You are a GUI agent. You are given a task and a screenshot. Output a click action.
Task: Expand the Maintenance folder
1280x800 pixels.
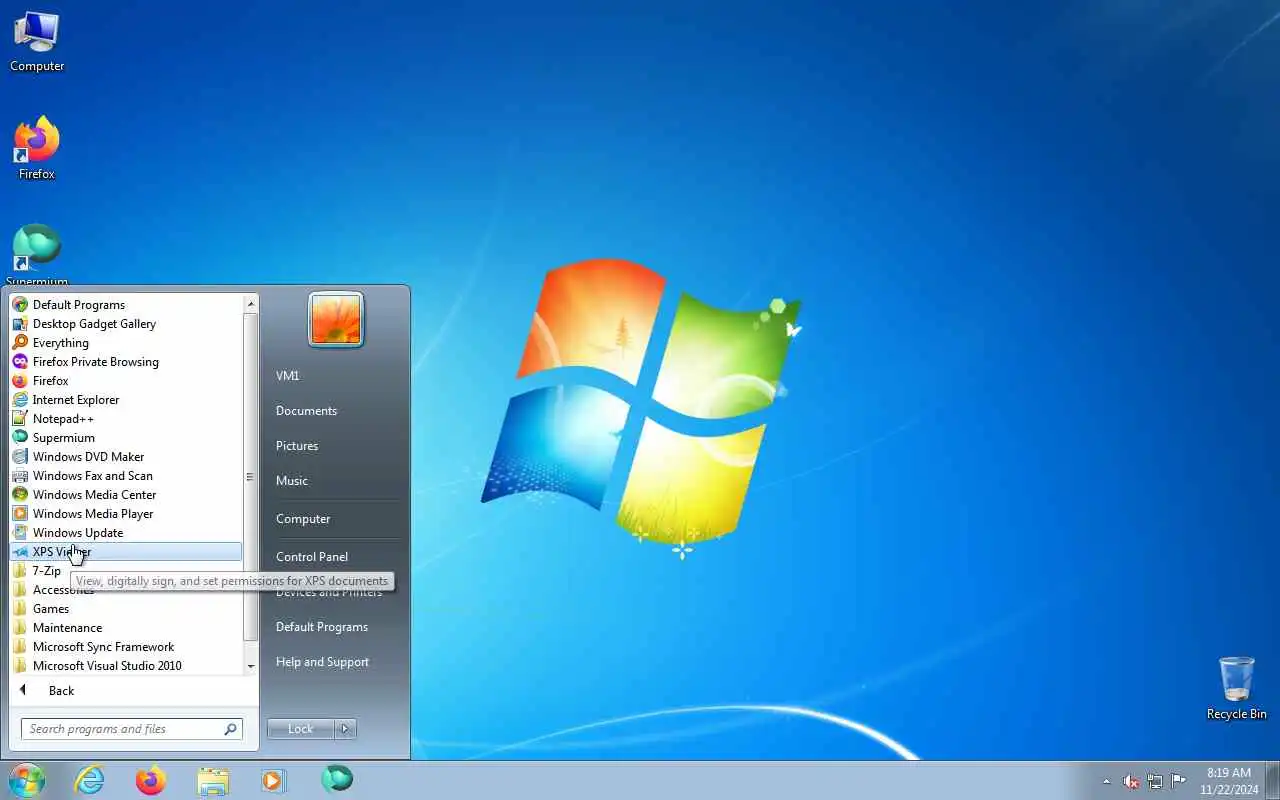tap(126, 628)
